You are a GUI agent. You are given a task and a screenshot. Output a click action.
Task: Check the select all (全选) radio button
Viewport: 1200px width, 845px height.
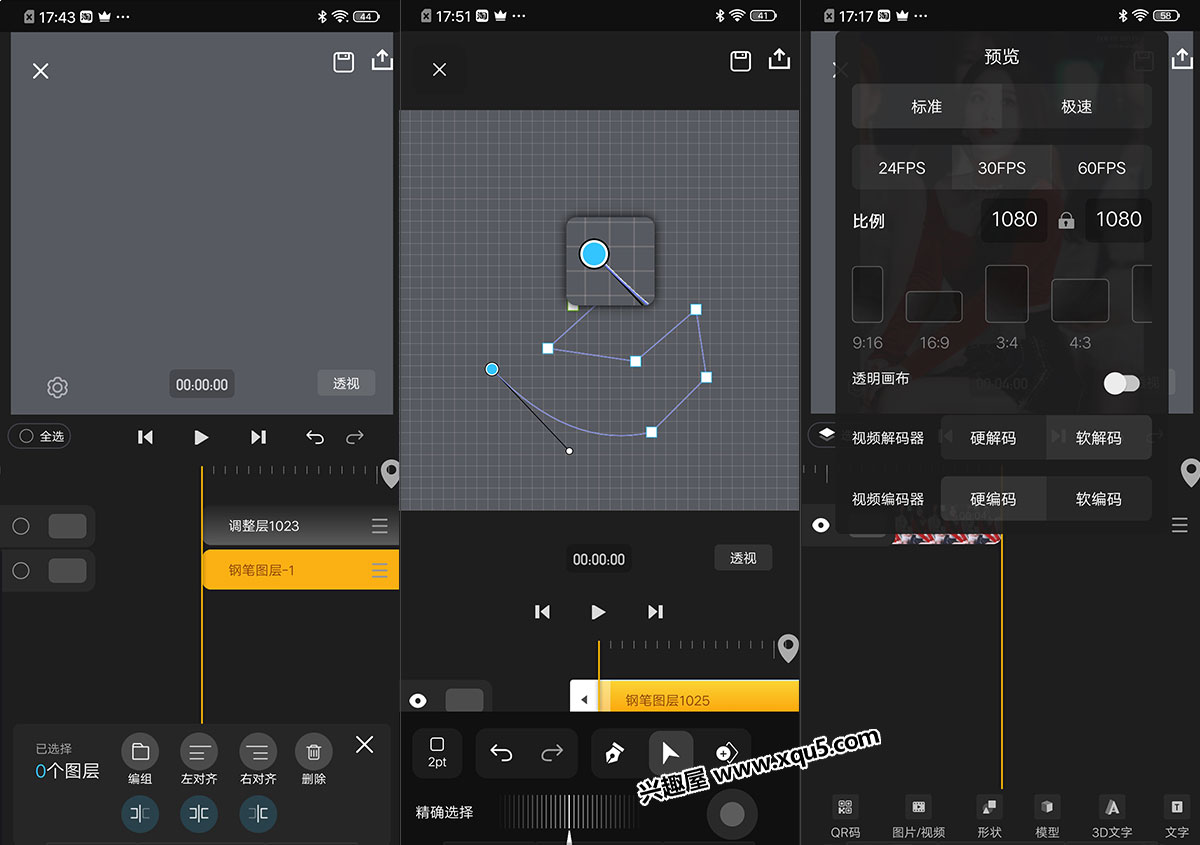(27, 436)
